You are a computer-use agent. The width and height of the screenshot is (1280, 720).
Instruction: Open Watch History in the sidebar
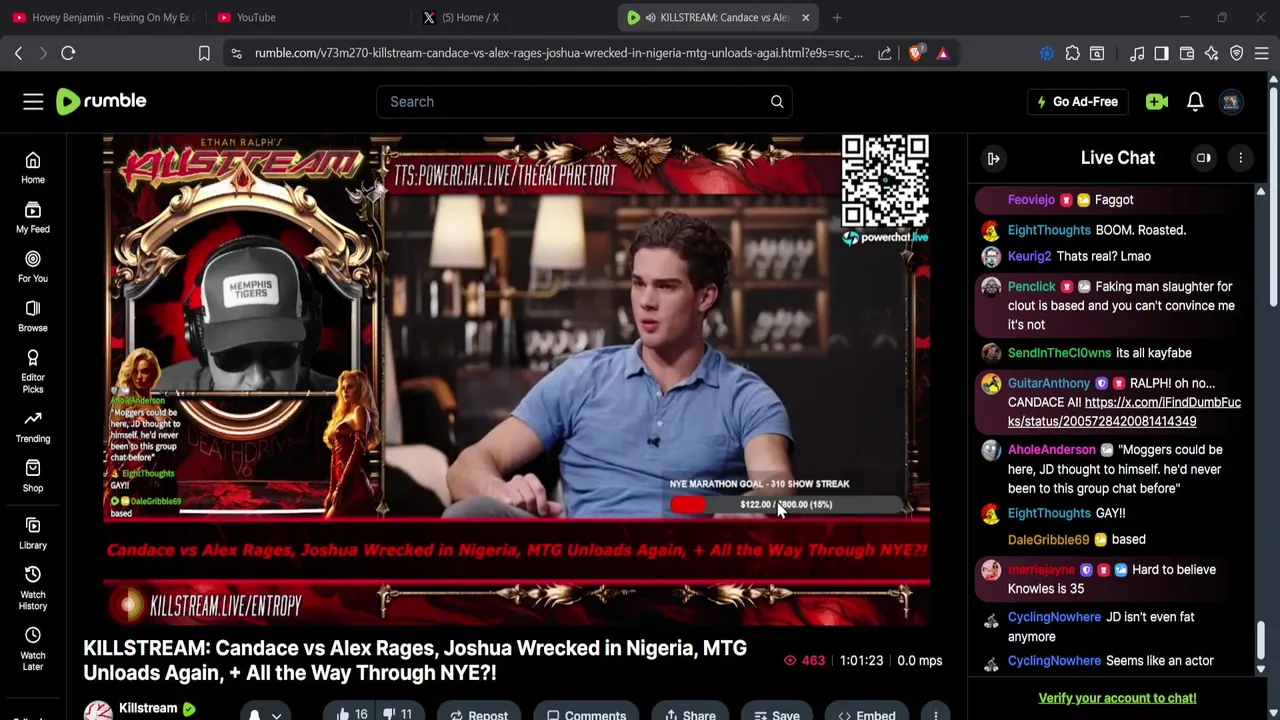(x=33, y=588)
